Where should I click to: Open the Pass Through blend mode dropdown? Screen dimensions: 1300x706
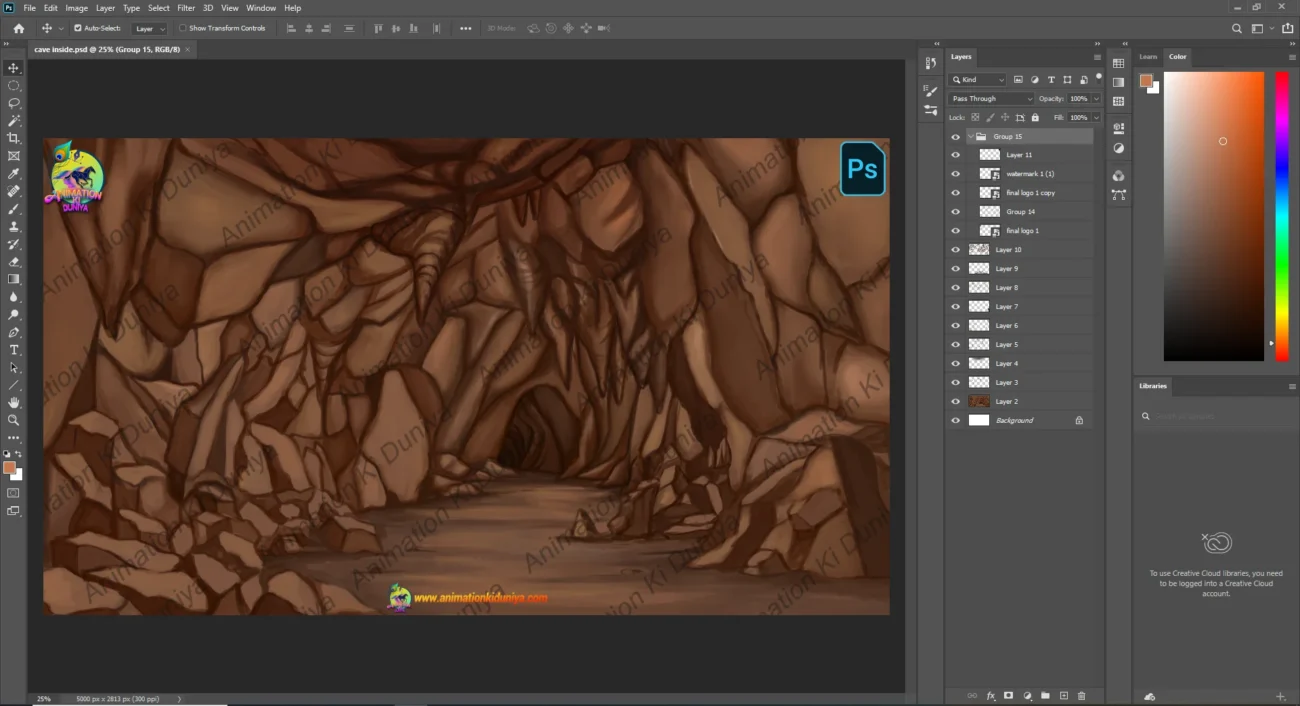tap(991, 99)
